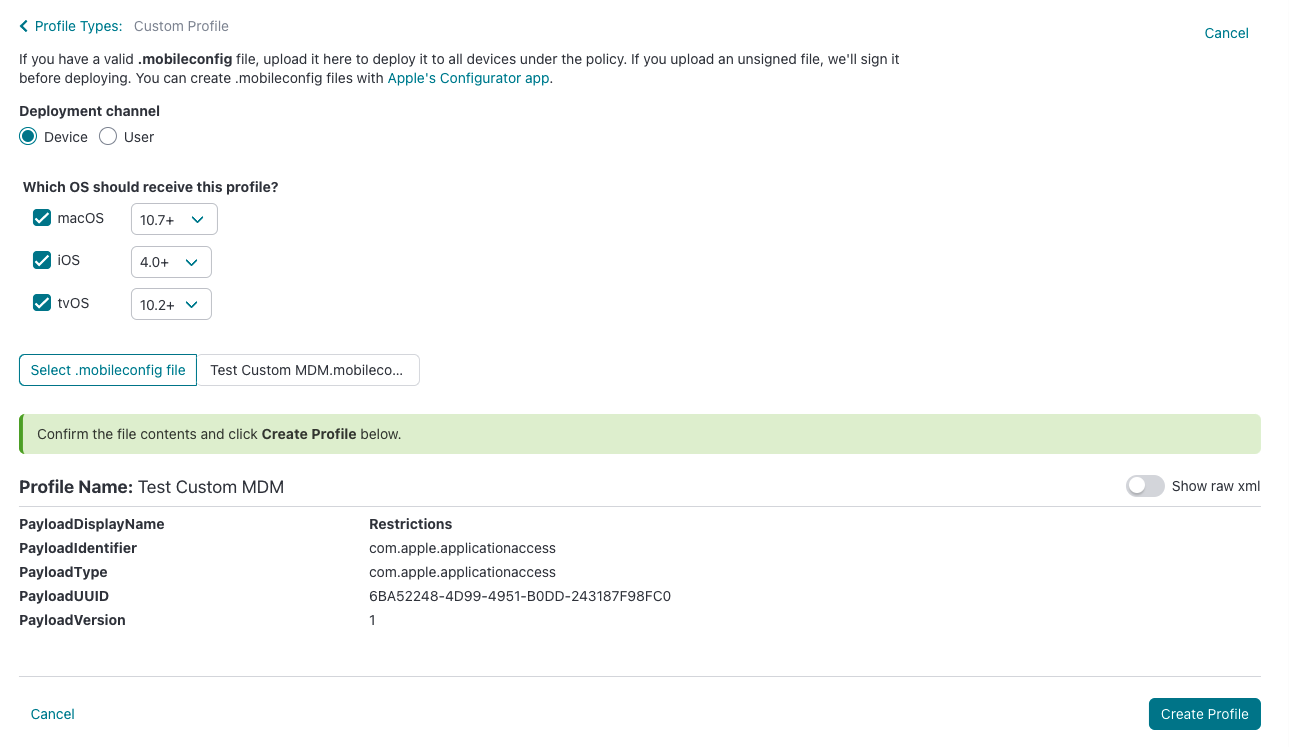Click the back chevron beside Profile Types

(24, 26)
